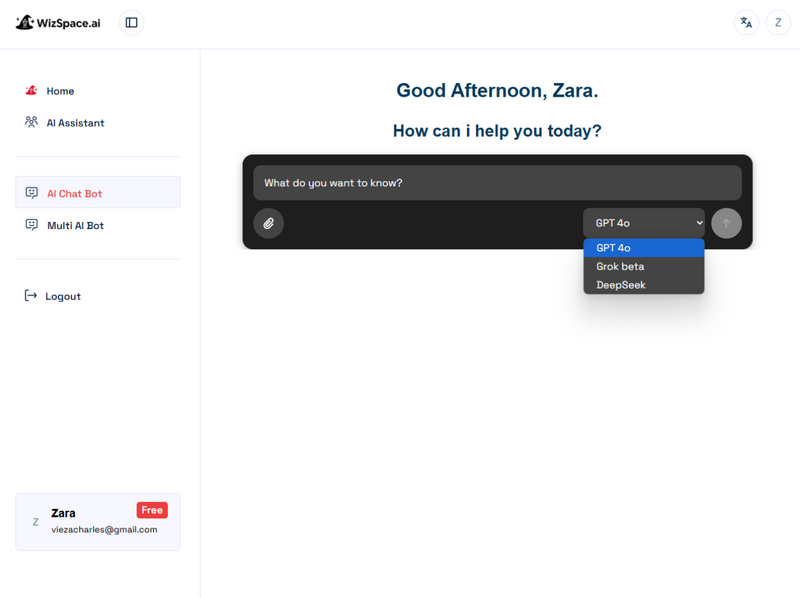The image size is (800, 598).
Task: Pick the highlighted GPT 4o option
Action: pyautogui.click(x=613, y=248)
